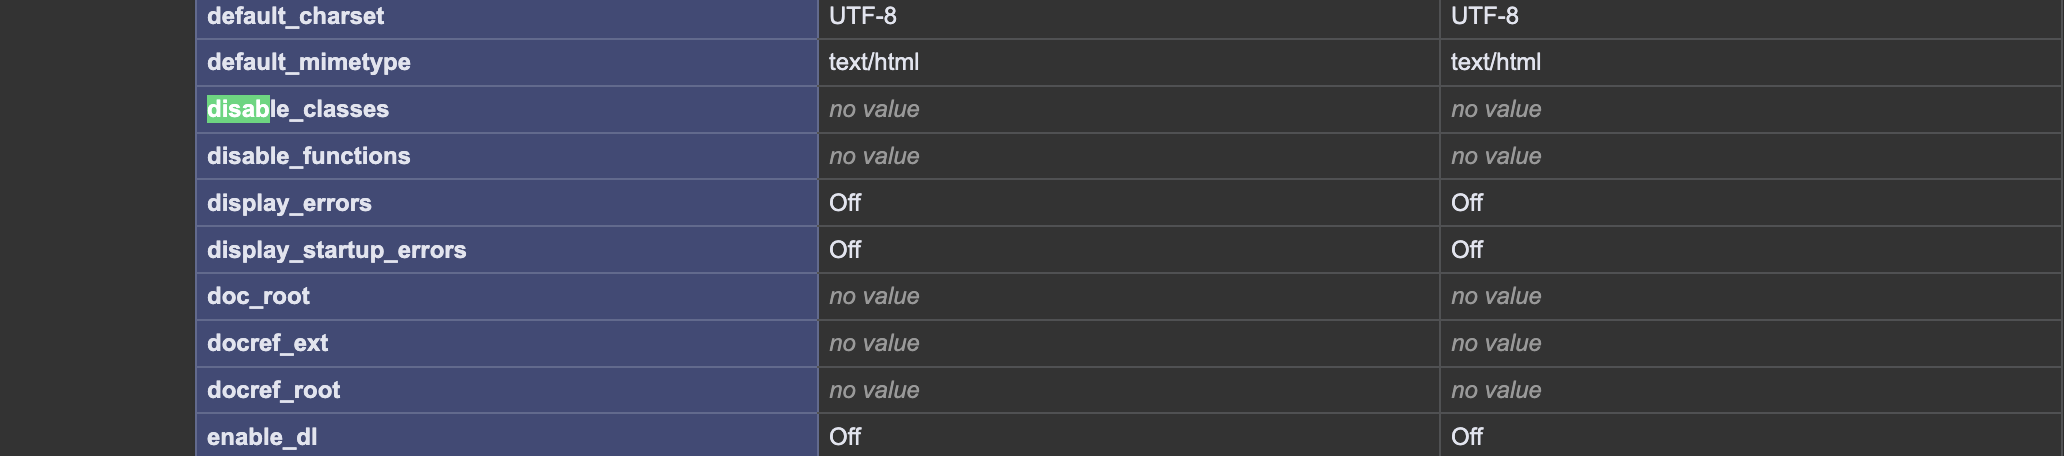Image resolution: width=2064 pixels, height=456 pixels.
Task: Select first Off value for display_errors
Action: point(844,203)
